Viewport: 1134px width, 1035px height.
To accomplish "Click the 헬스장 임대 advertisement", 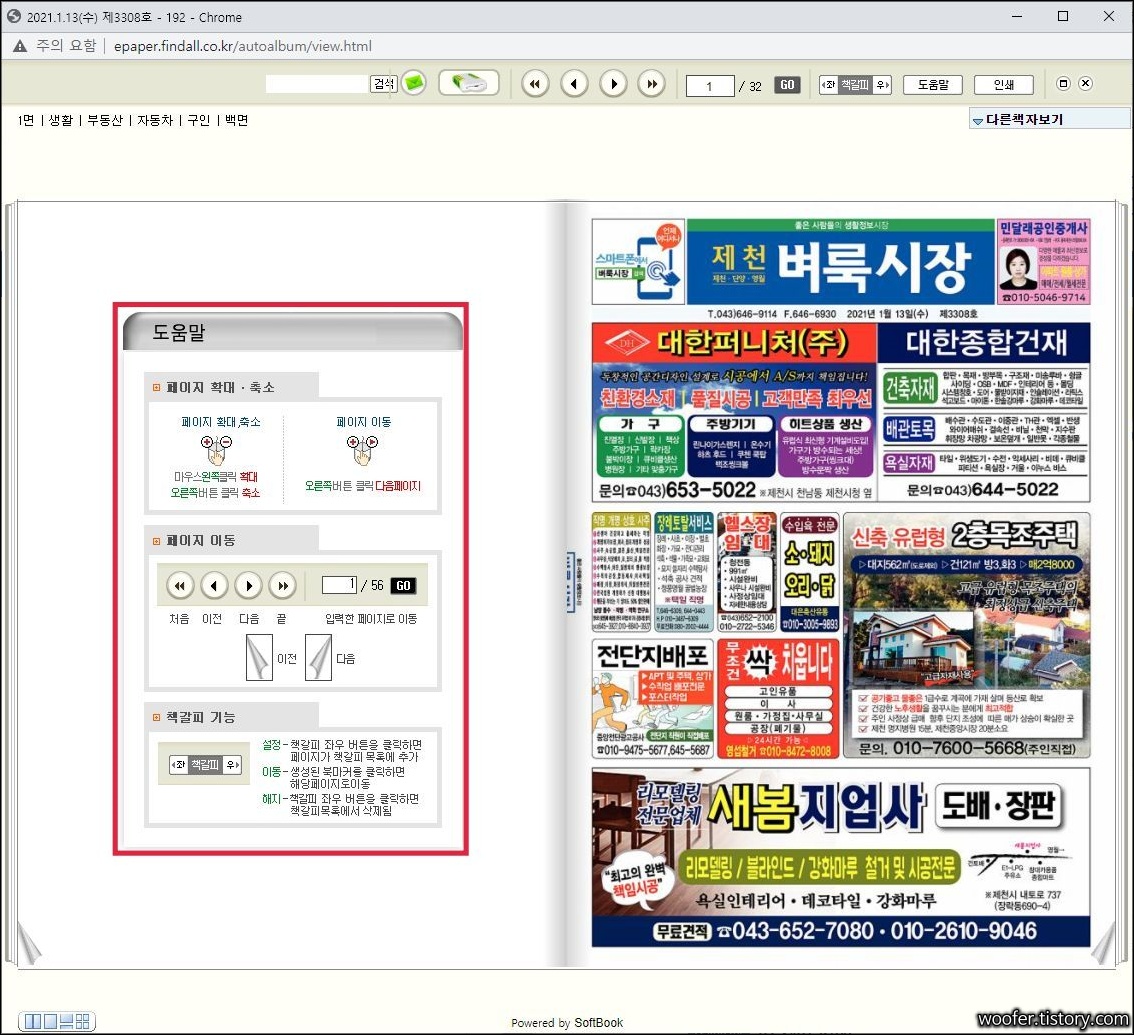I will pos(746,572).
